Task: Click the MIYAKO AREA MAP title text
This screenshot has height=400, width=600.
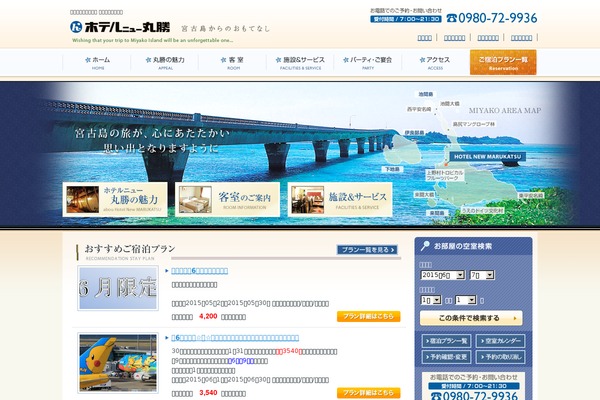Action: click(x=505, y=111)
